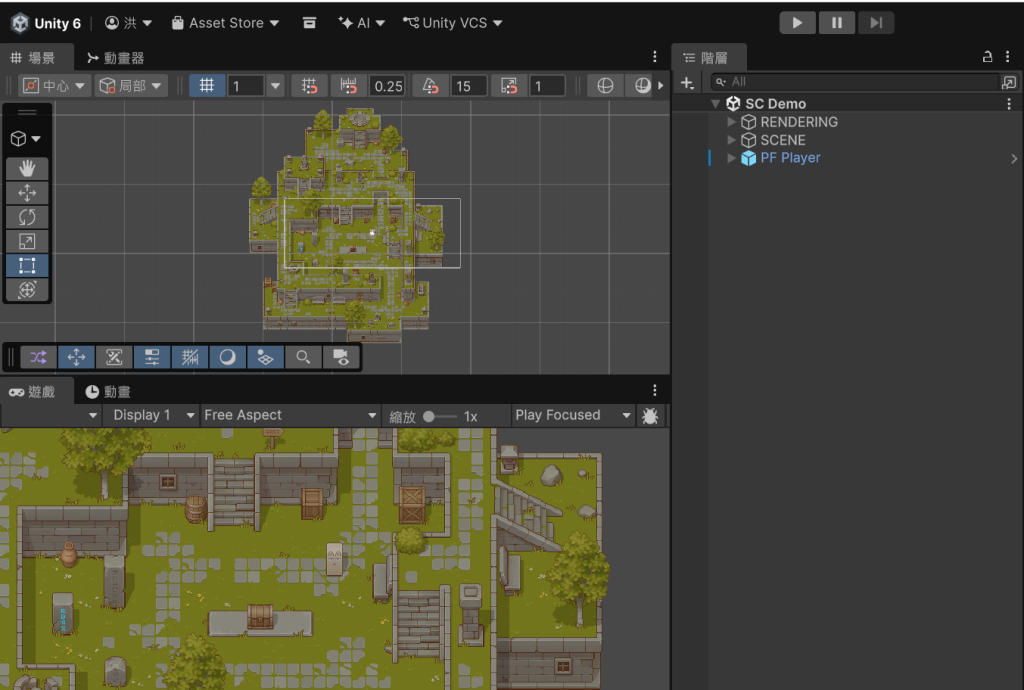Select the Move tool in scene toolbar

27,193
